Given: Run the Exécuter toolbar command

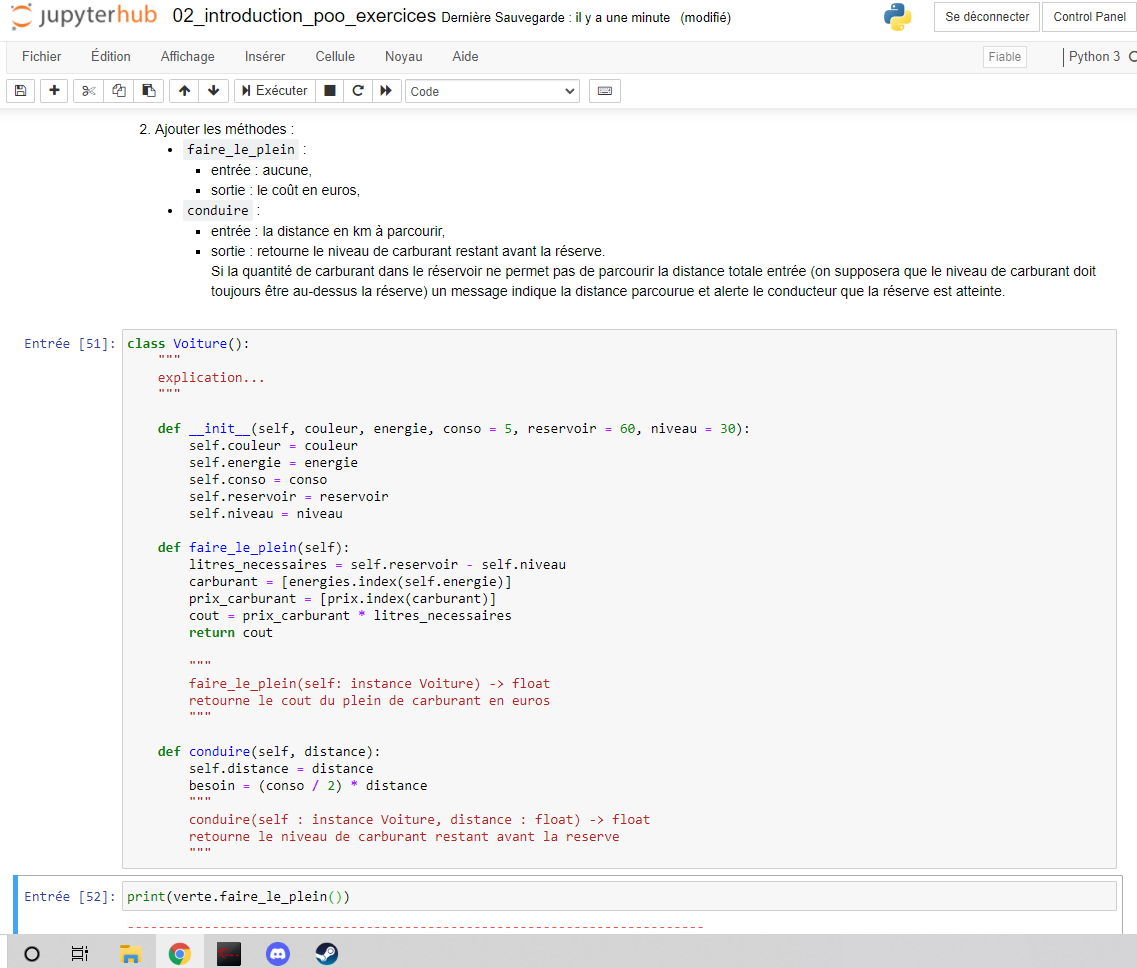Looking at the screenshot, I should click(273, 90).
